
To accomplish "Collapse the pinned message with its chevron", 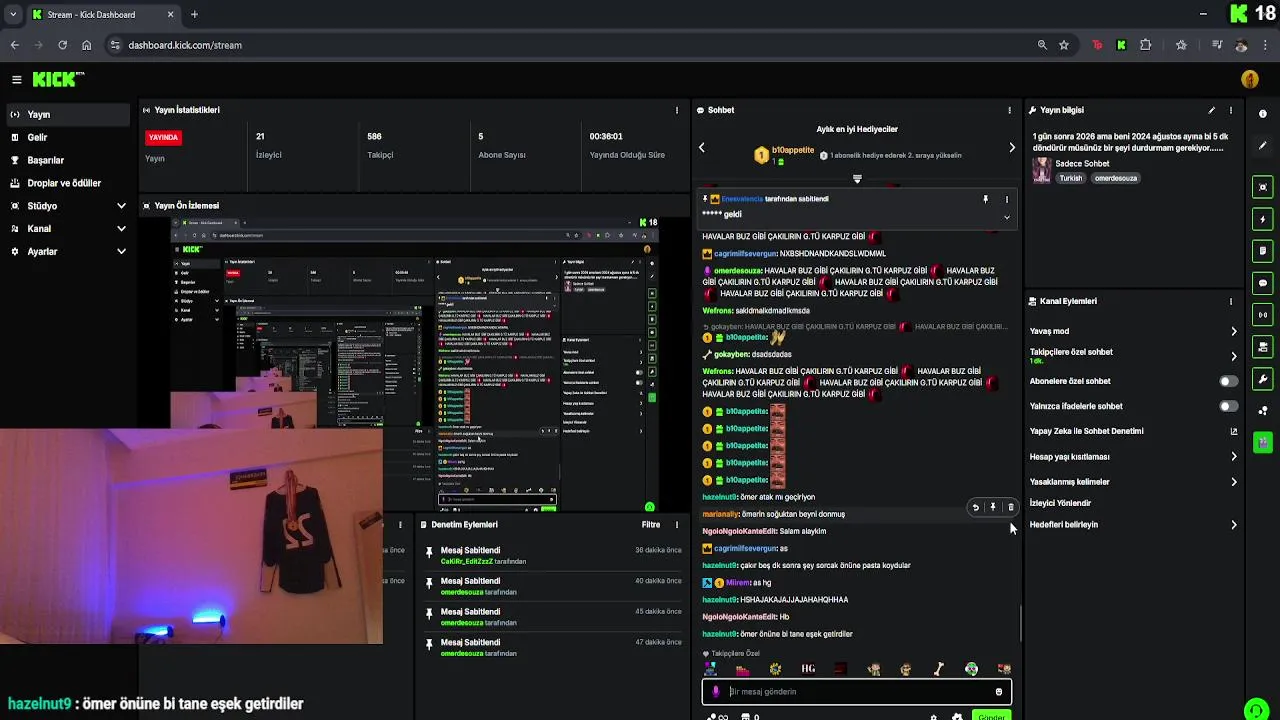I will click(1006, 216).
